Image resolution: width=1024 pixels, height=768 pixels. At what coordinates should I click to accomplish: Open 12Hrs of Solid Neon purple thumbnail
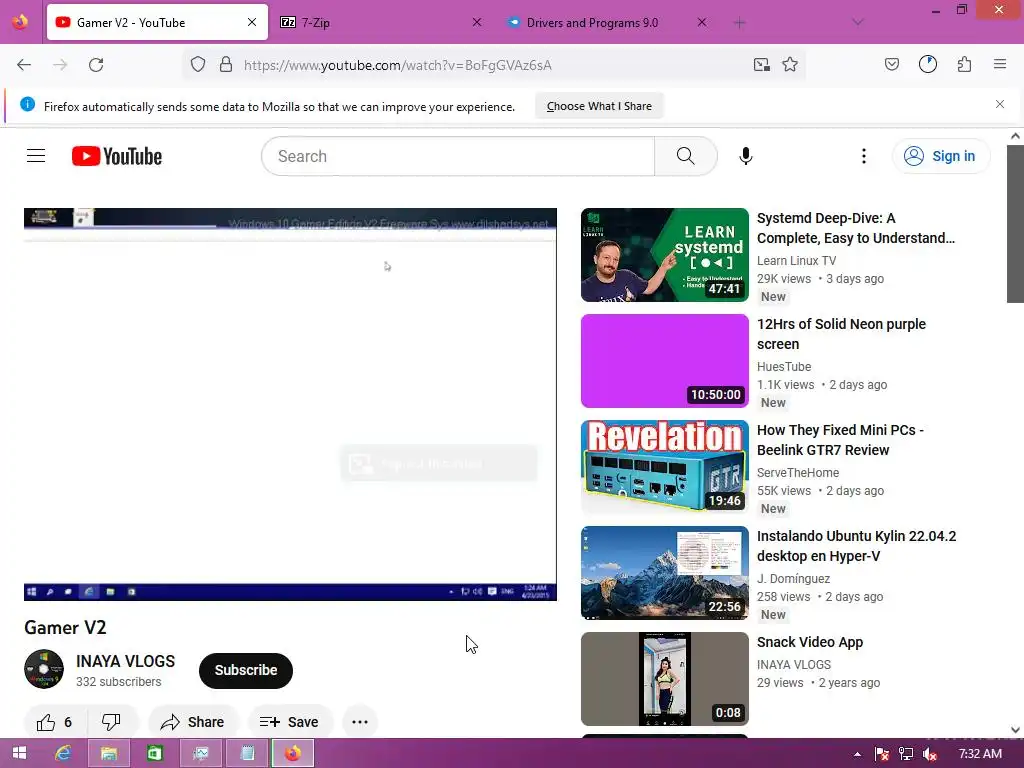coord(665,360)
